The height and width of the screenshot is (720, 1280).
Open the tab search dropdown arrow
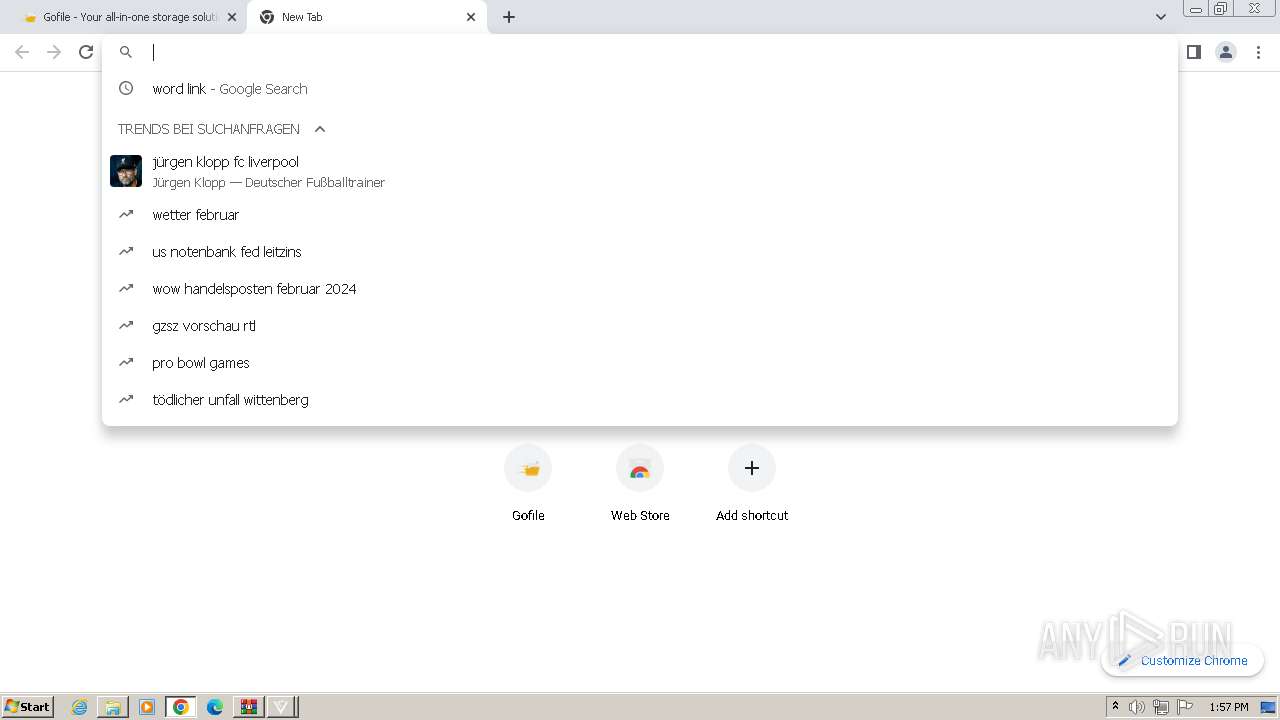(x=1161, y=17)
